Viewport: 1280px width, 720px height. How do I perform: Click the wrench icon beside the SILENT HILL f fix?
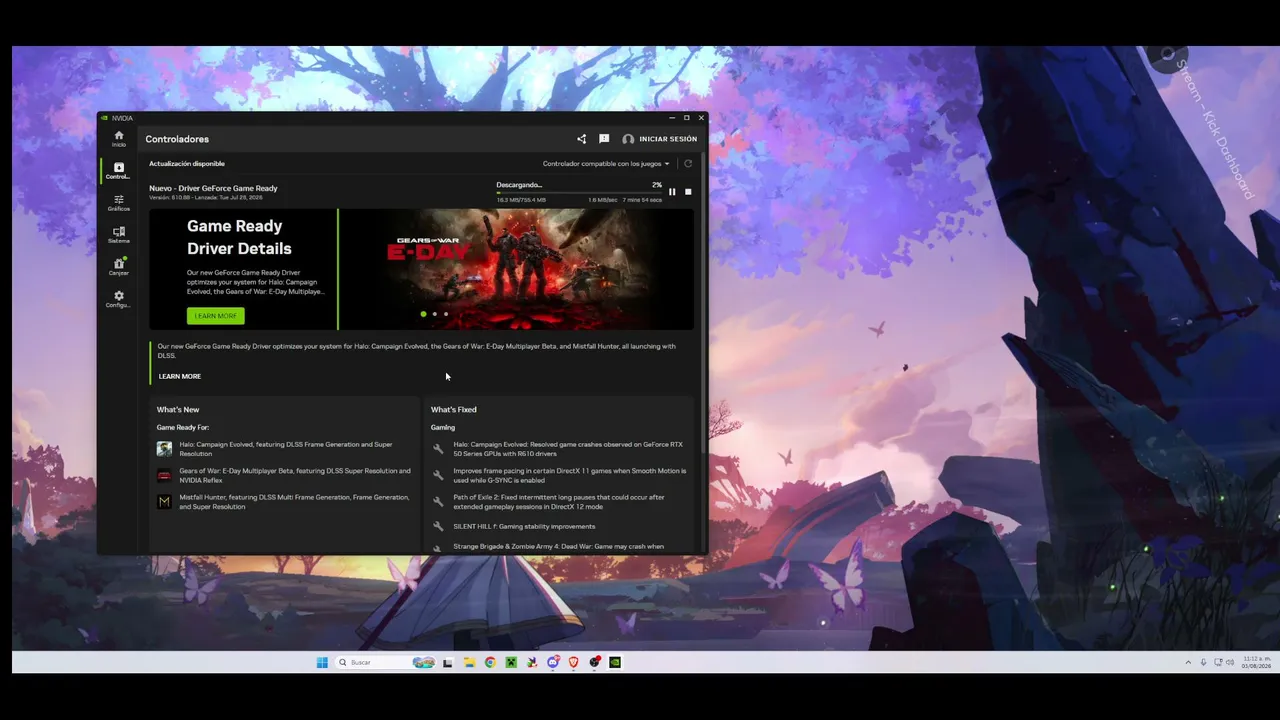[438, 526]
